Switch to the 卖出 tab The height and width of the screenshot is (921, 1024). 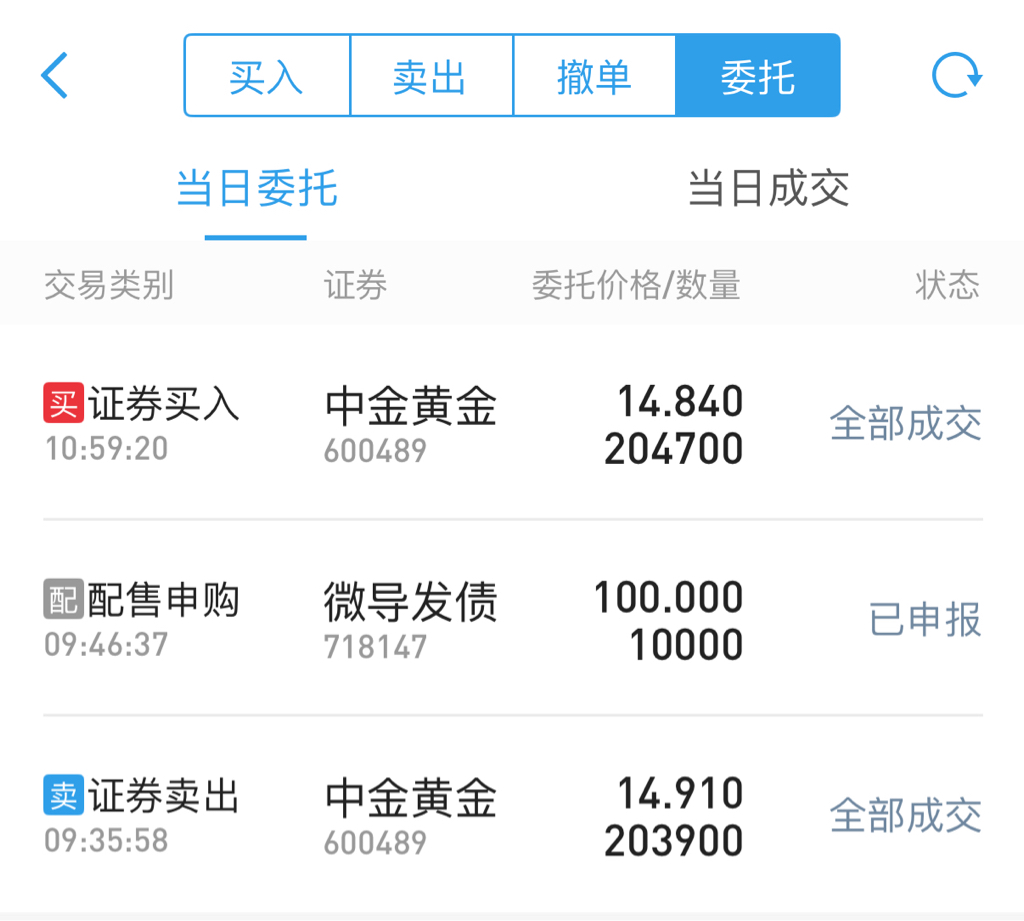tap(432, 76)
